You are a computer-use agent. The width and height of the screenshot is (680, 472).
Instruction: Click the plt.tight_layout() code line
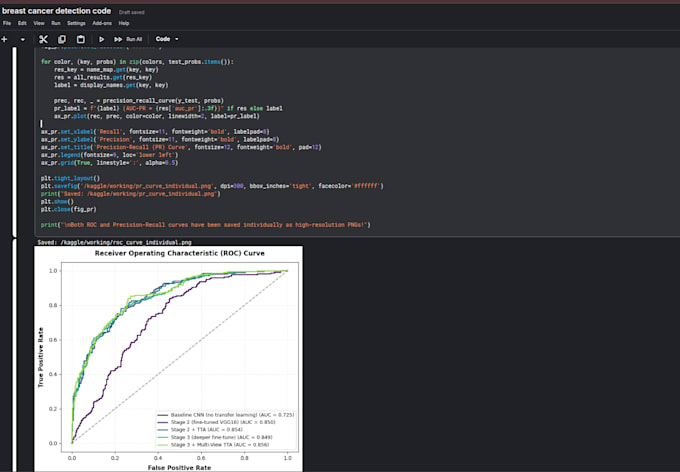click(x=70, y=178)
